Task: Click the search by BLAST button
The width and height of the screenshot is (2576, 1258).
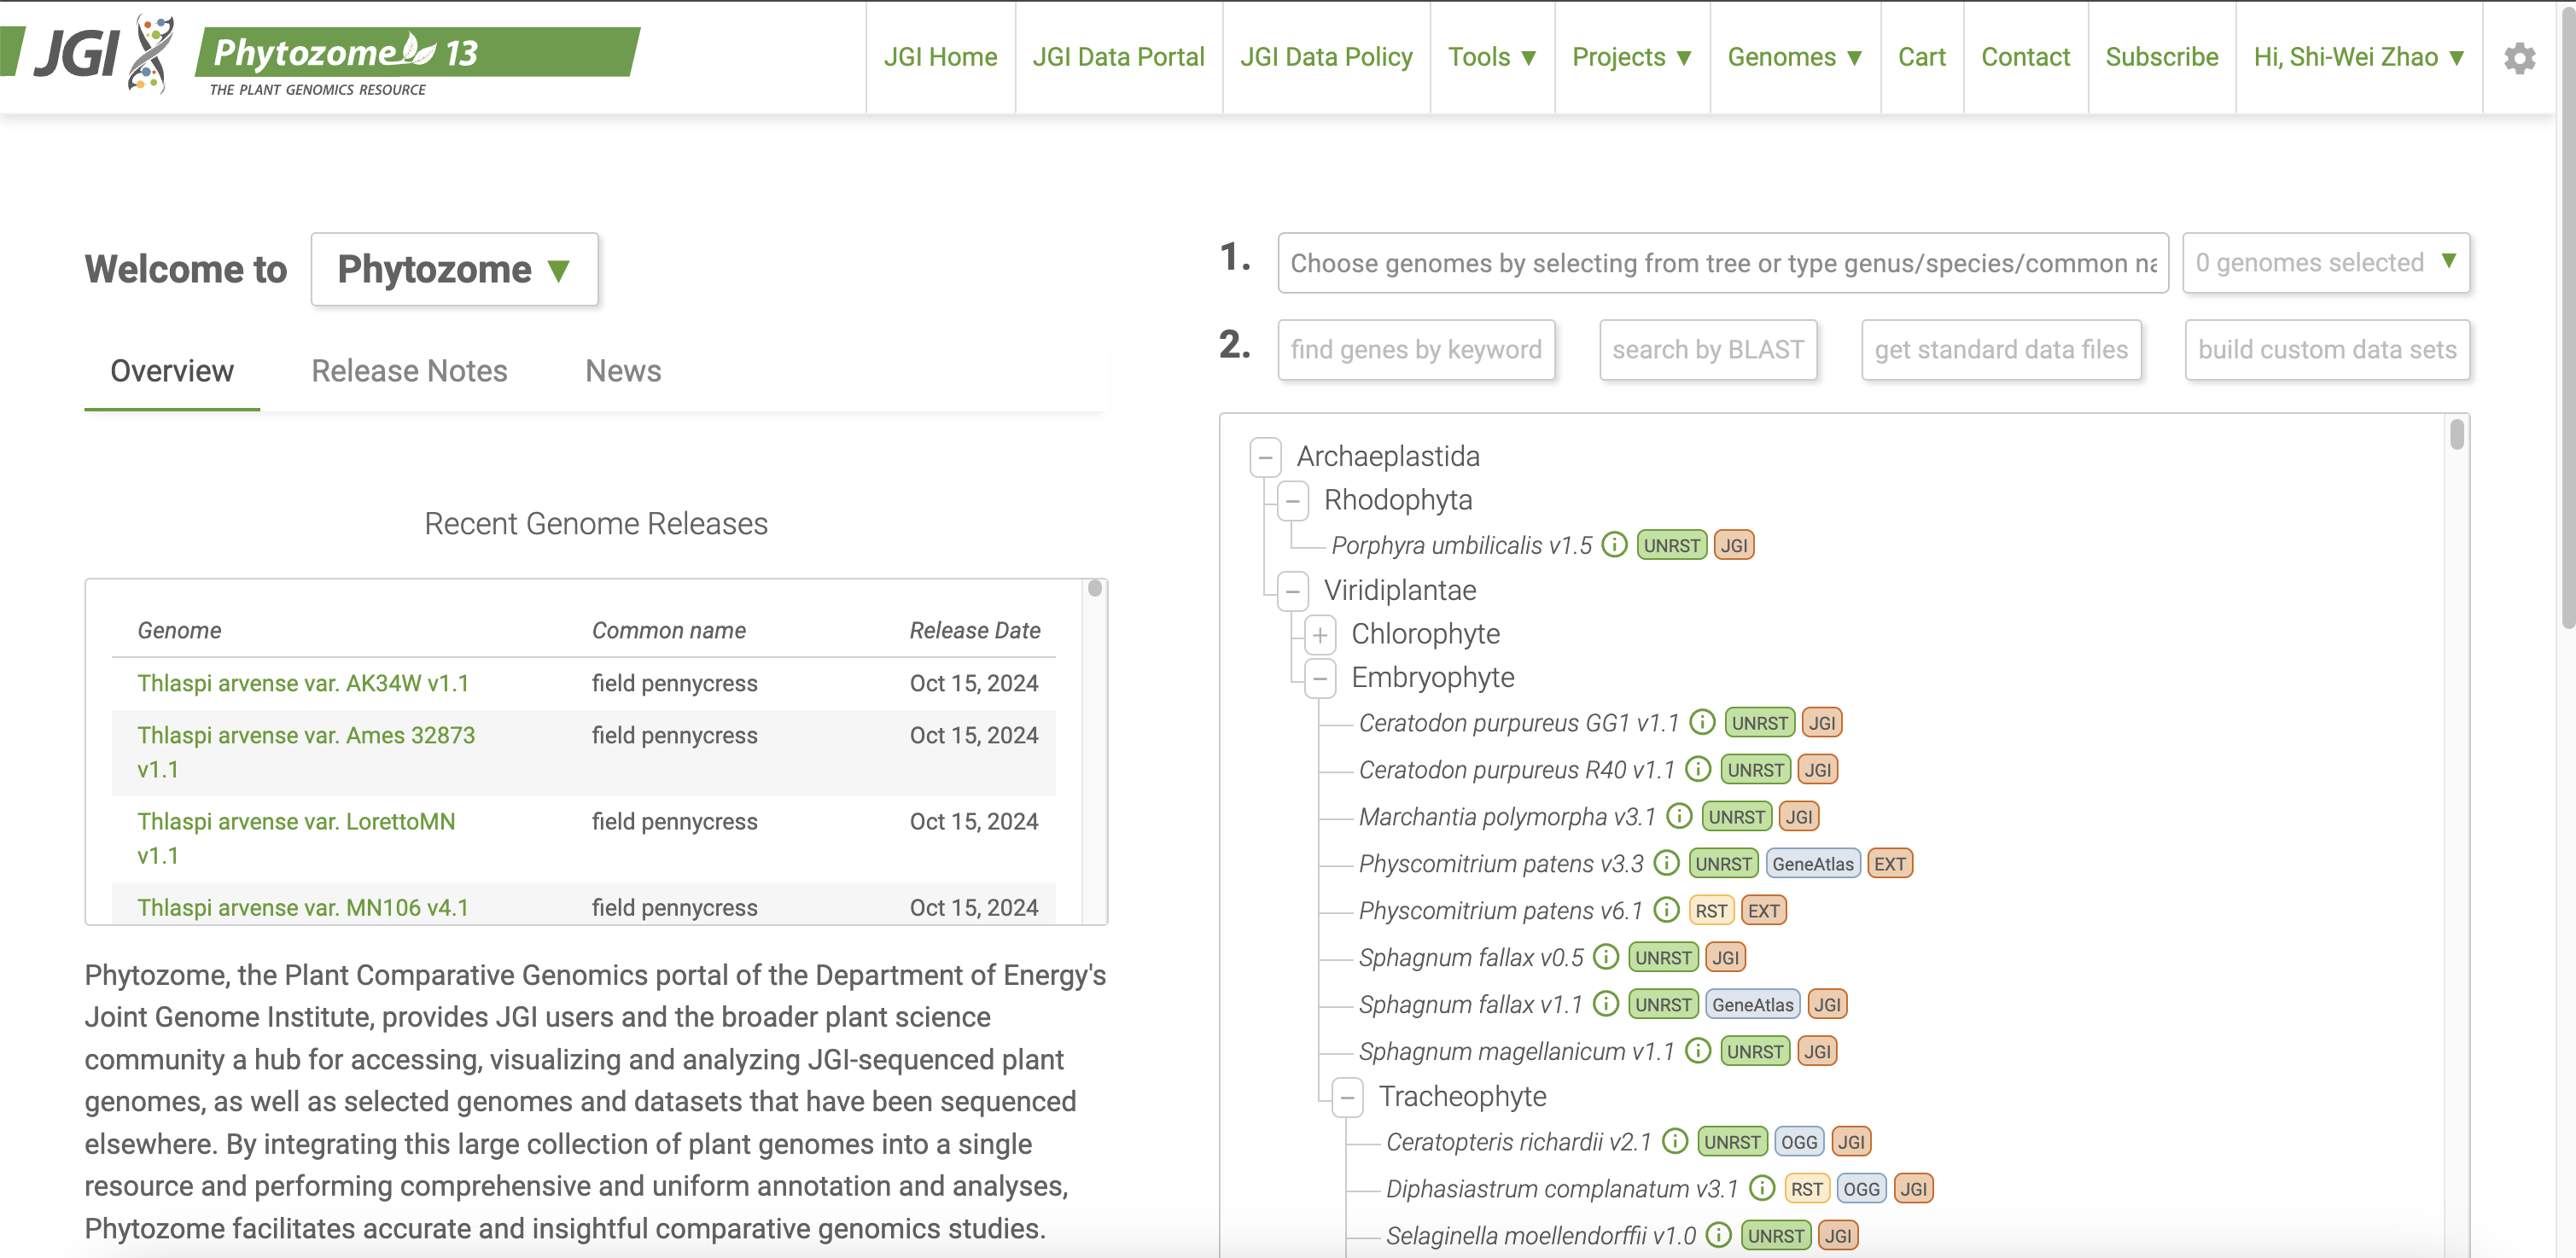Action: (x=1707, y=350)
